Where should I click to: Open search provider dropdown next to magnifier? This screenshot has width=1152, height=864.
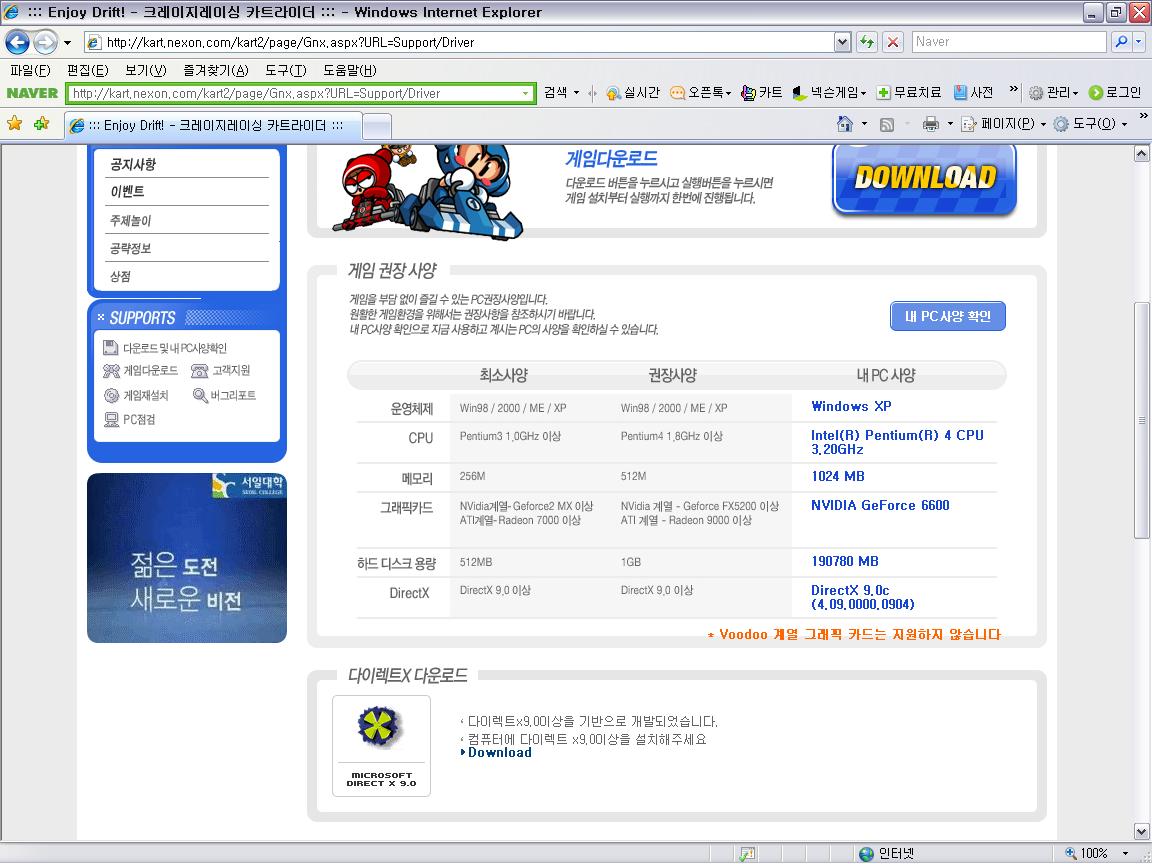click(1139, 42)
